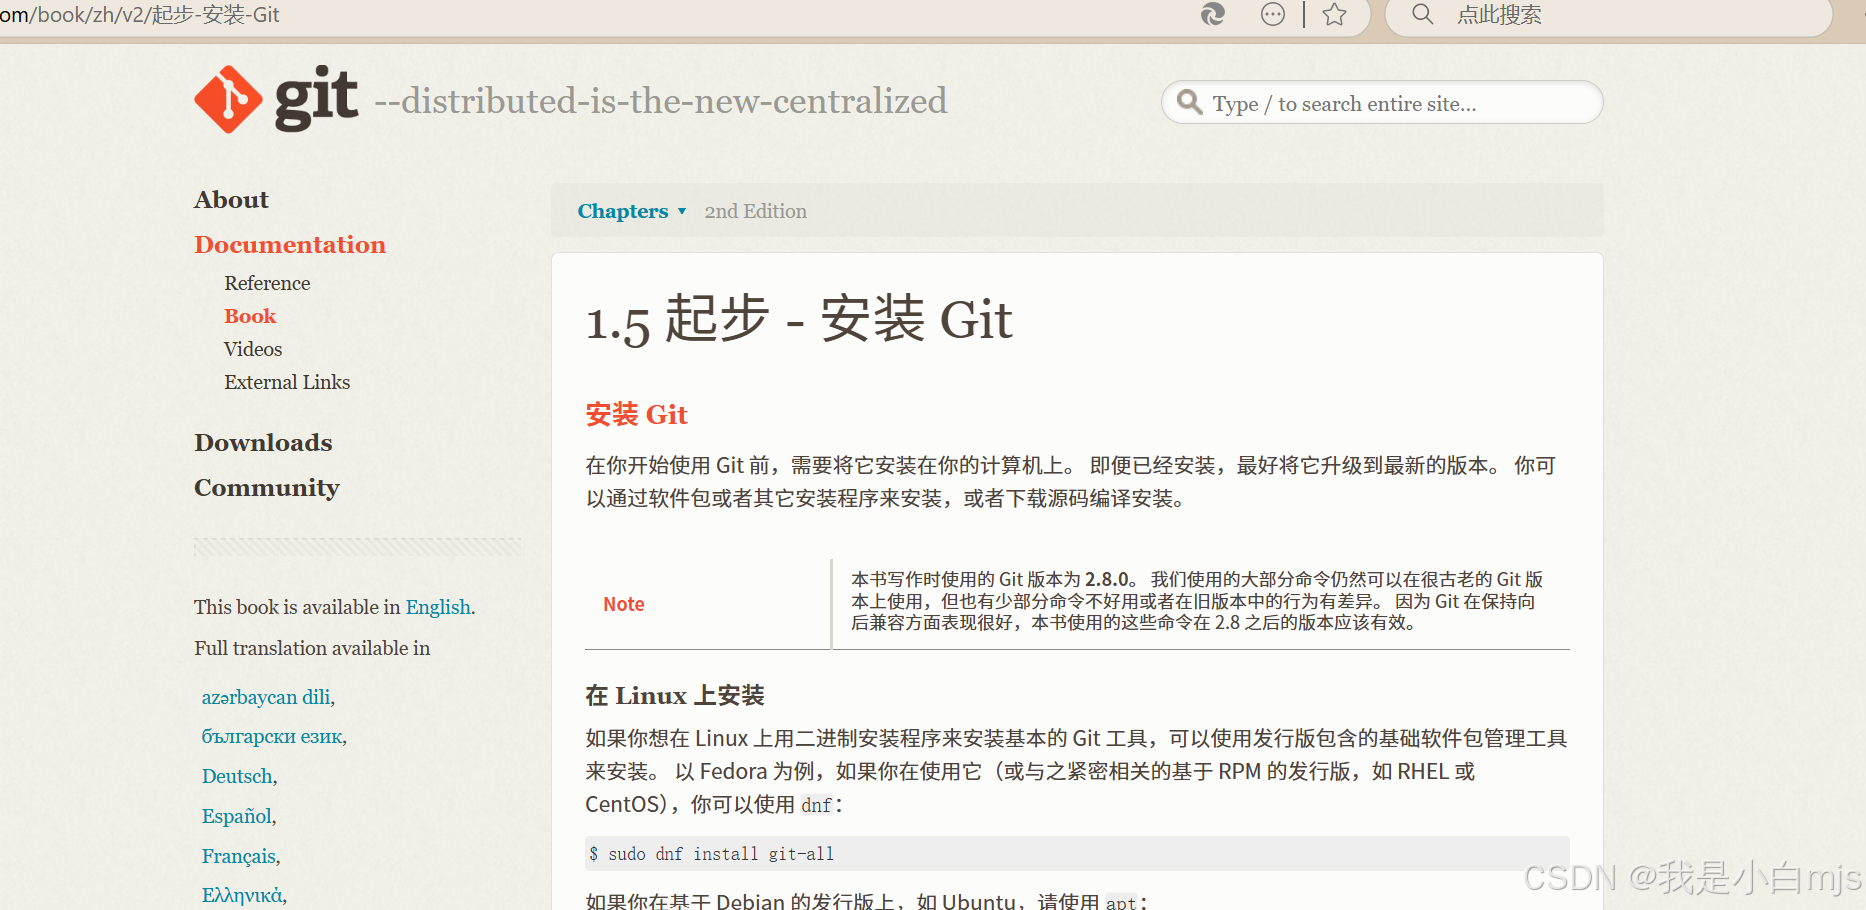Click the Git diamond logo
This screenshot has height=910, width=1866.
point(228,99)
